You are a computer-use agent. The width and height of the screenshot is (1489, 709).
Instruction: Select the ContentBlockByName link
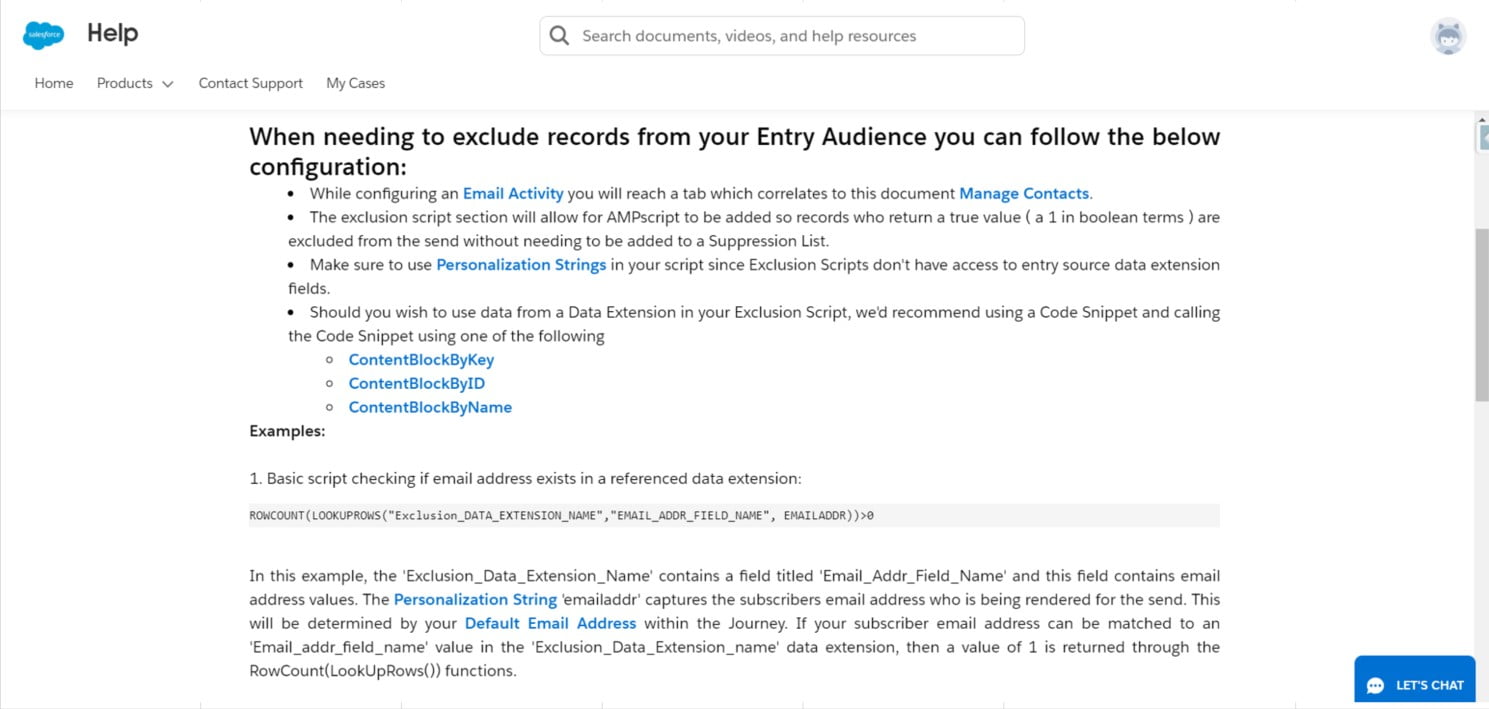[x=430, y=407]
